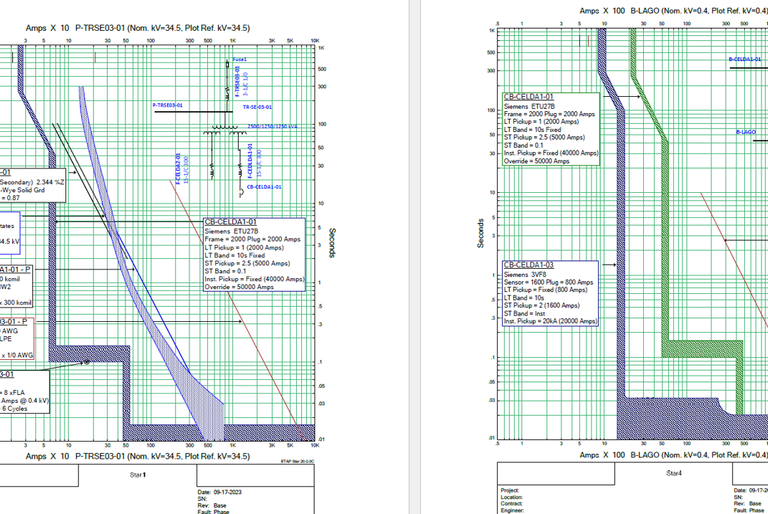Click the Star1 title block cell
The width and height of the screenshot is (768, 514).
(x=138, y=475)
